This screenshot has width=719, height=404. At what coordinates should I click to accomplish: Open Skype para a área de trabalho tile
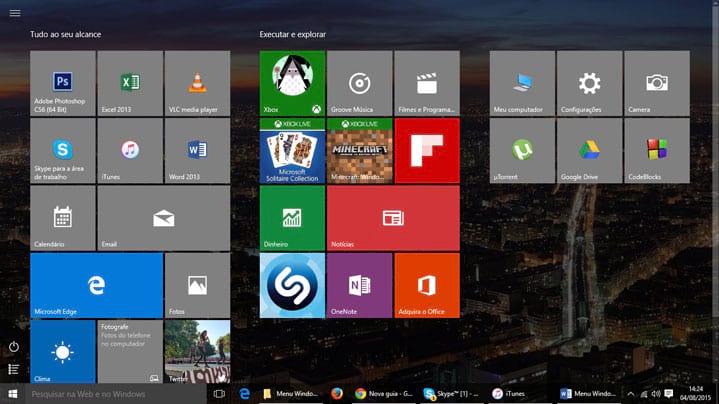coord(63,150)
